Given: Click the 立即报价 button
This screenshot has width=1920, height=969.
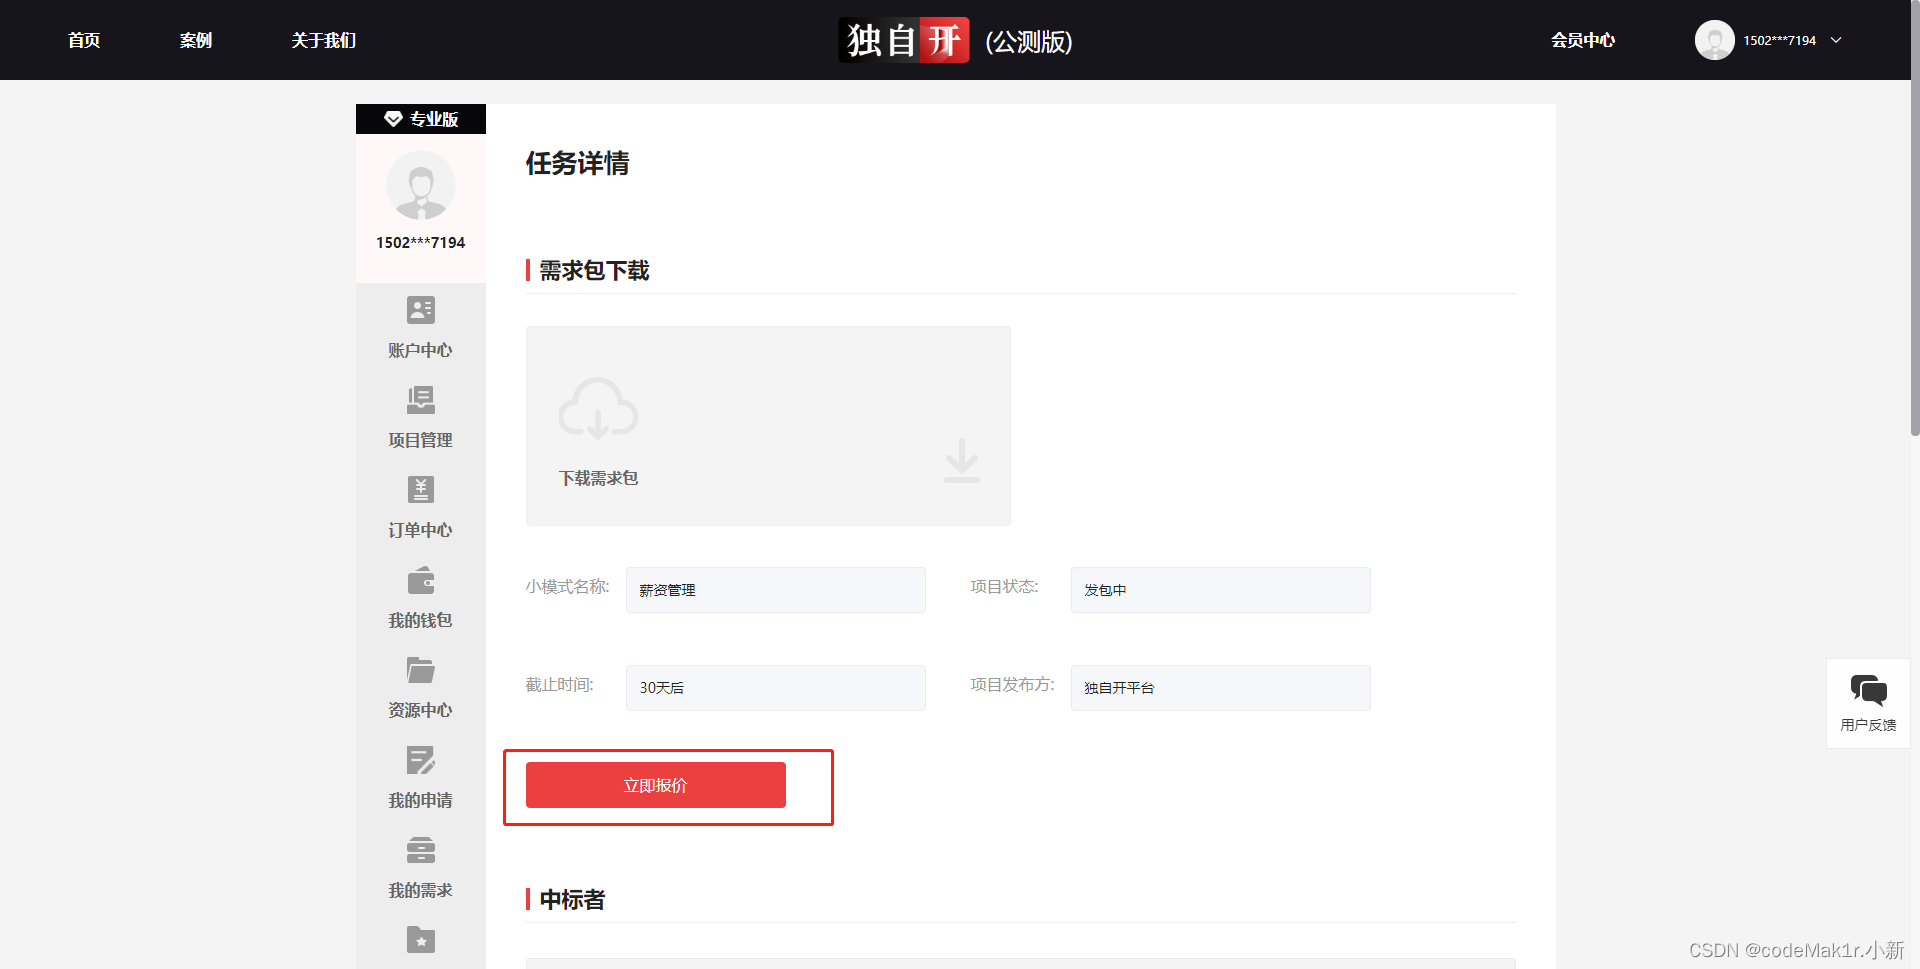Looking at the screenshot, I should click(x=656, y=785).
